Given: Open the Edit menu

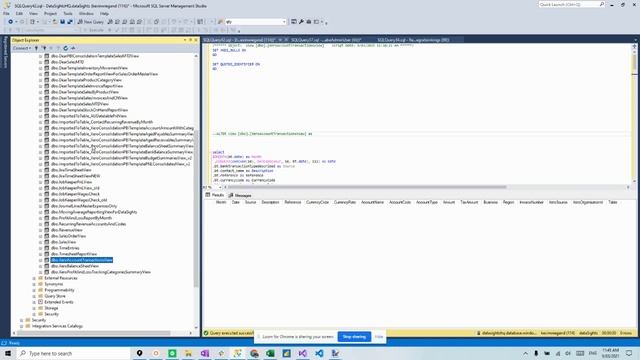Looking at the screenshot, I should click(x=19, y=13).
